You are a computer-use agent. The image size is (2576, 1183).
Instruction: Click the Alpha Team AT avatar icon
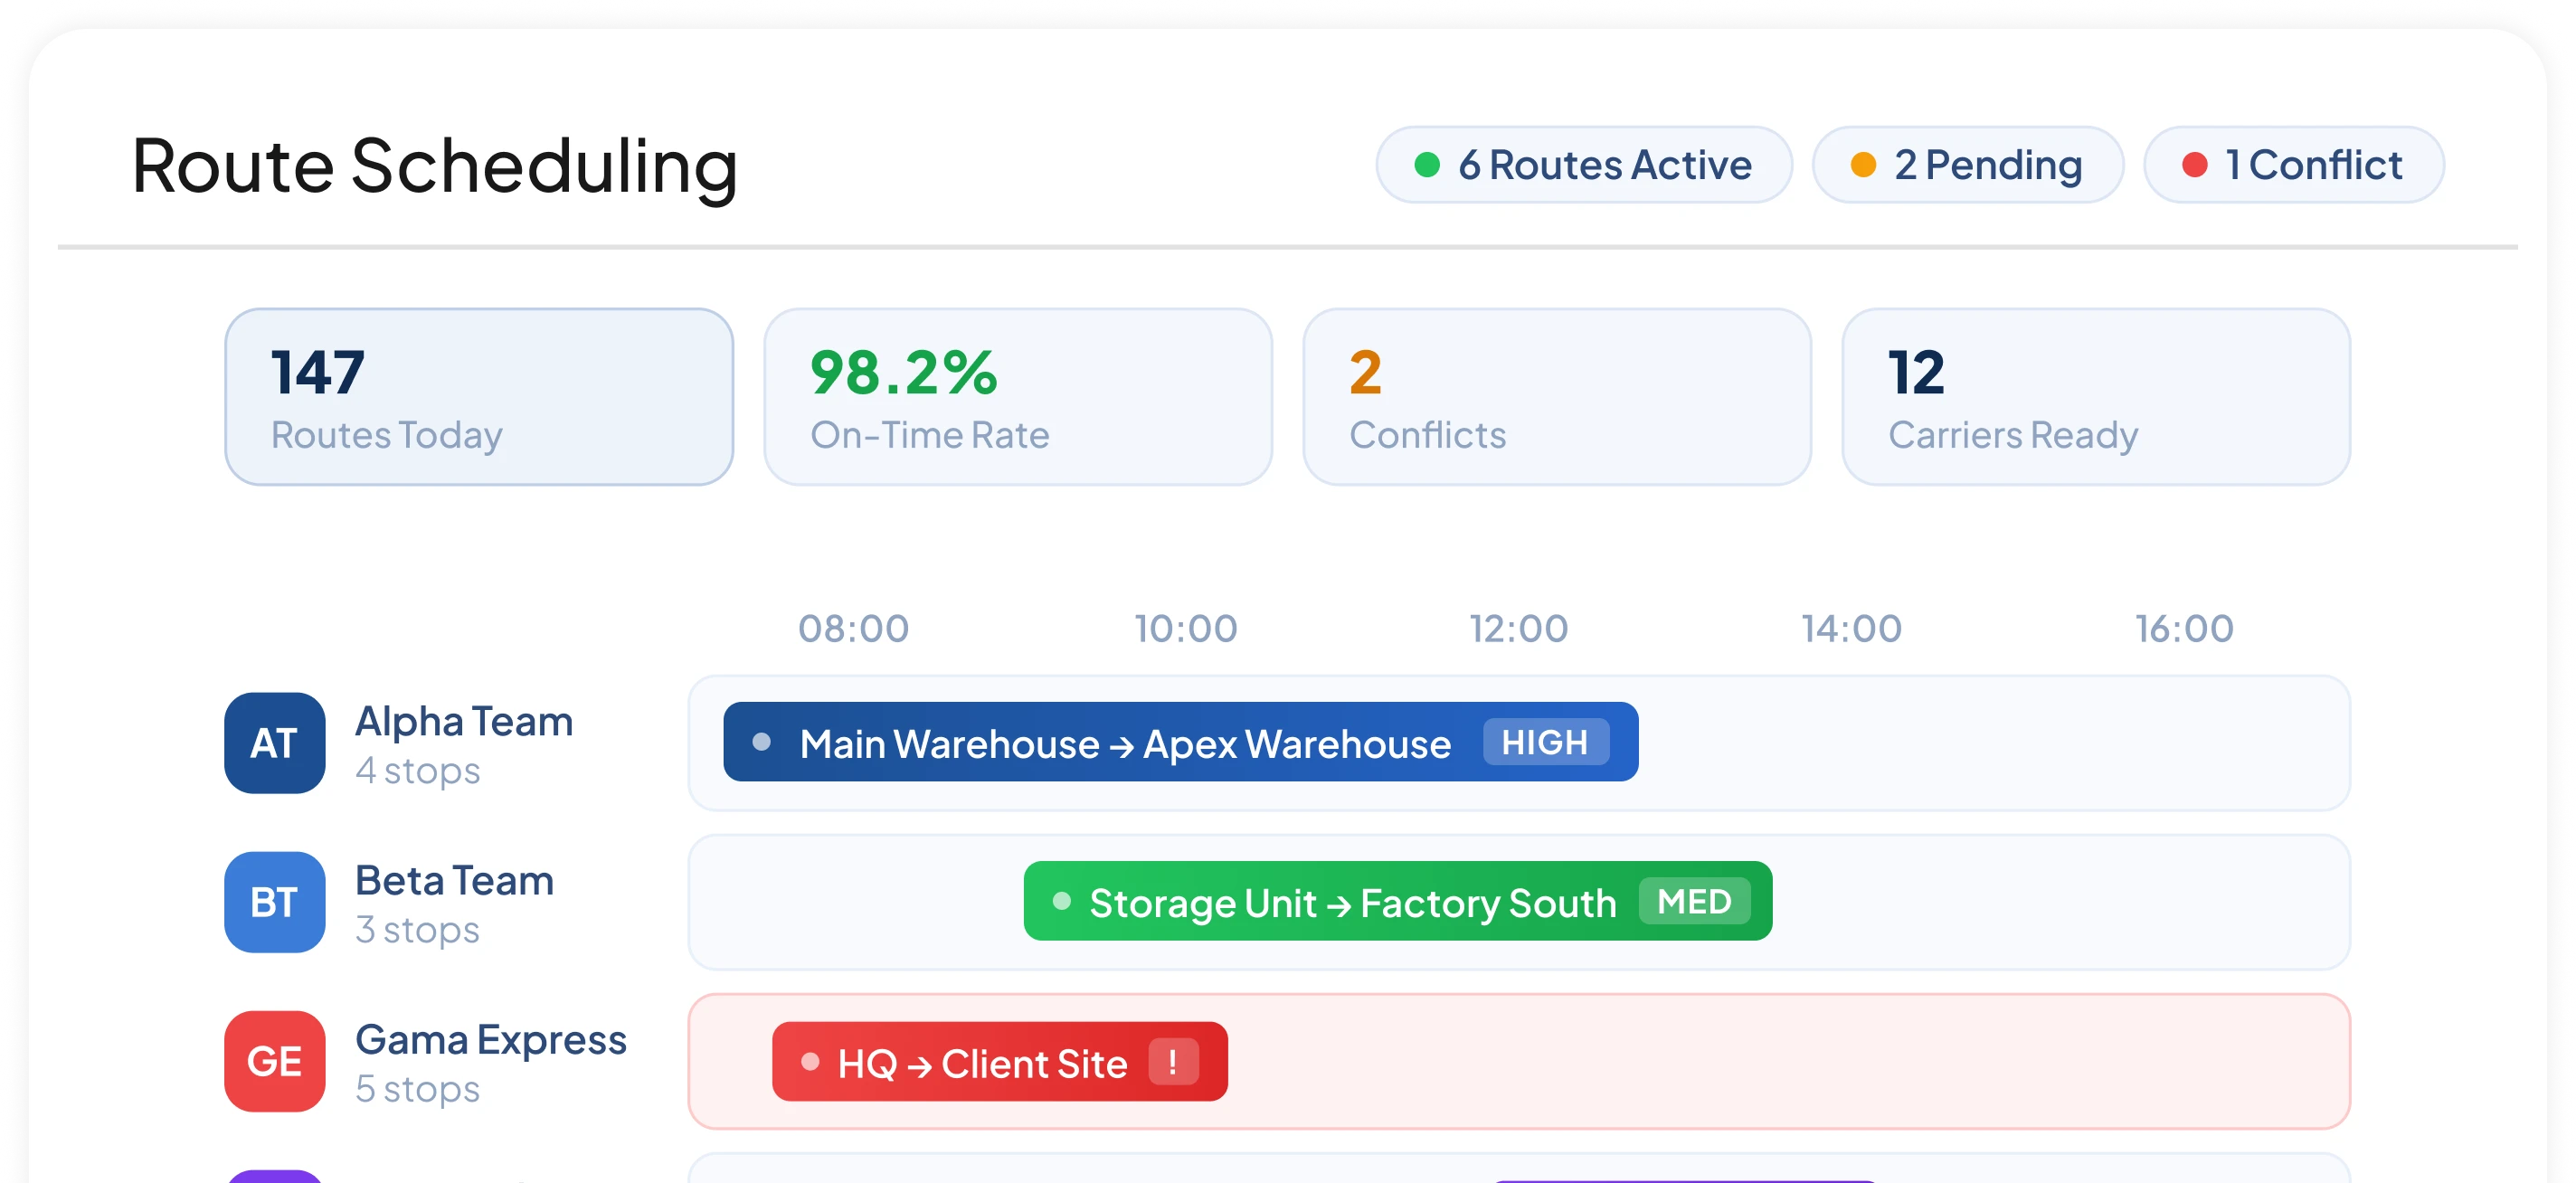[x=274, y=743]
